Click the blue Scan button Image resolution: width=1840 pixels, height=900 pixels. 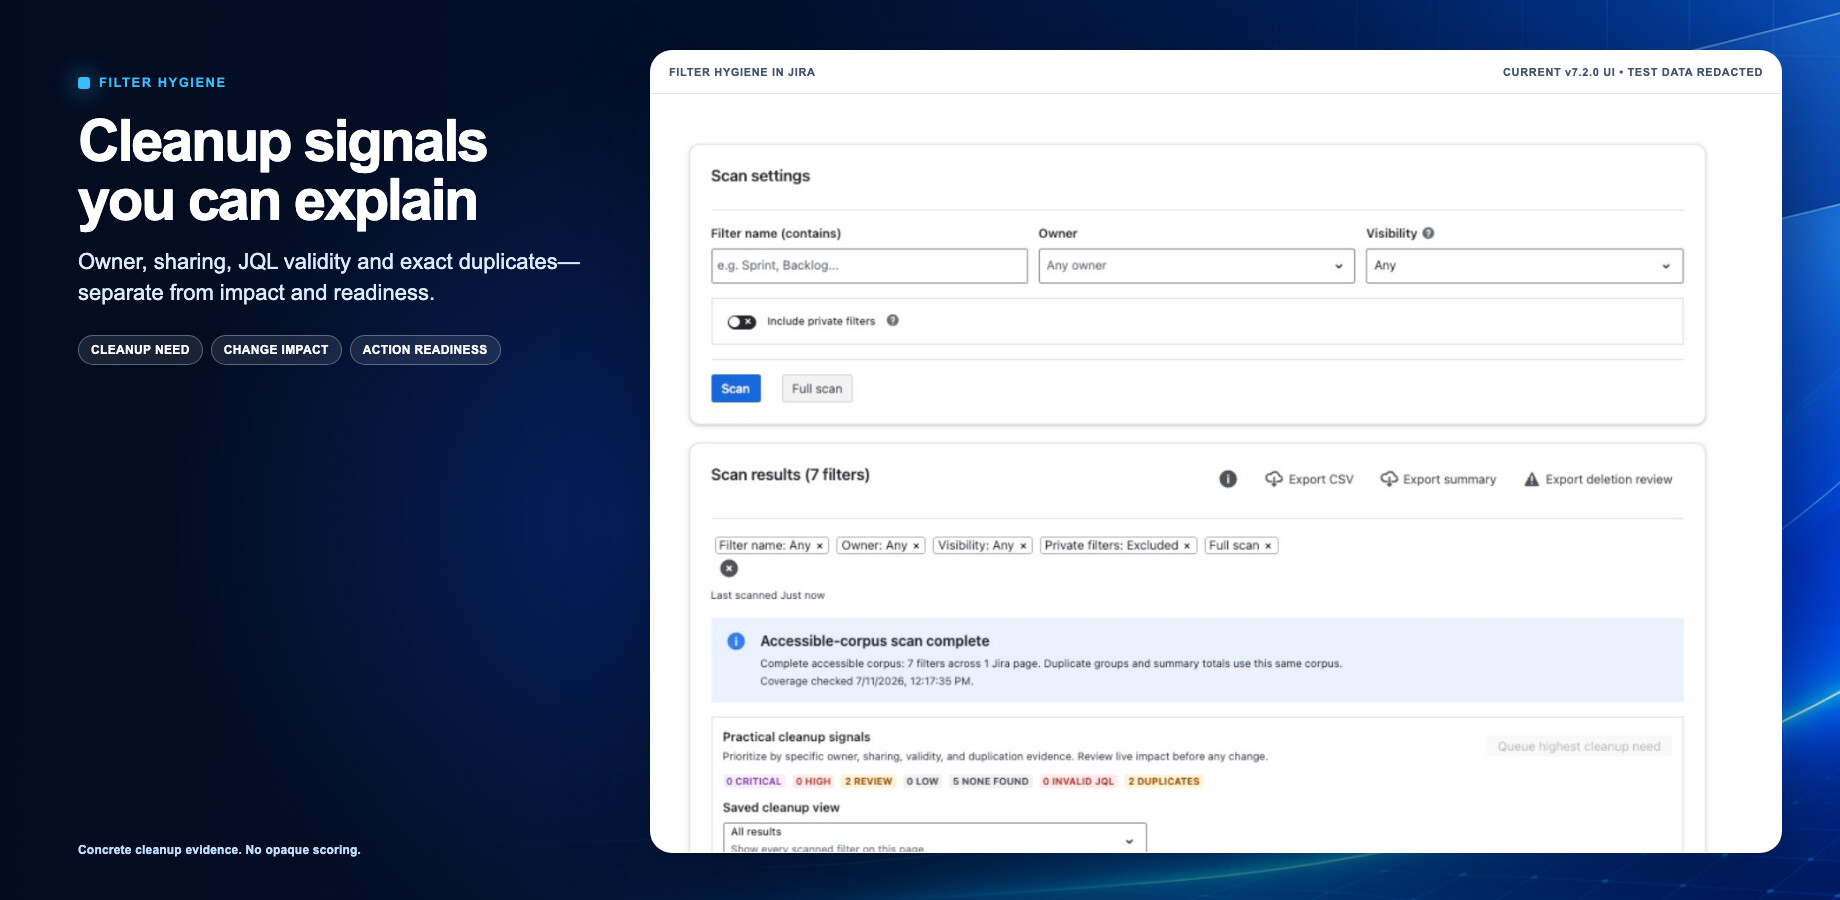click(x=735, y=389)
